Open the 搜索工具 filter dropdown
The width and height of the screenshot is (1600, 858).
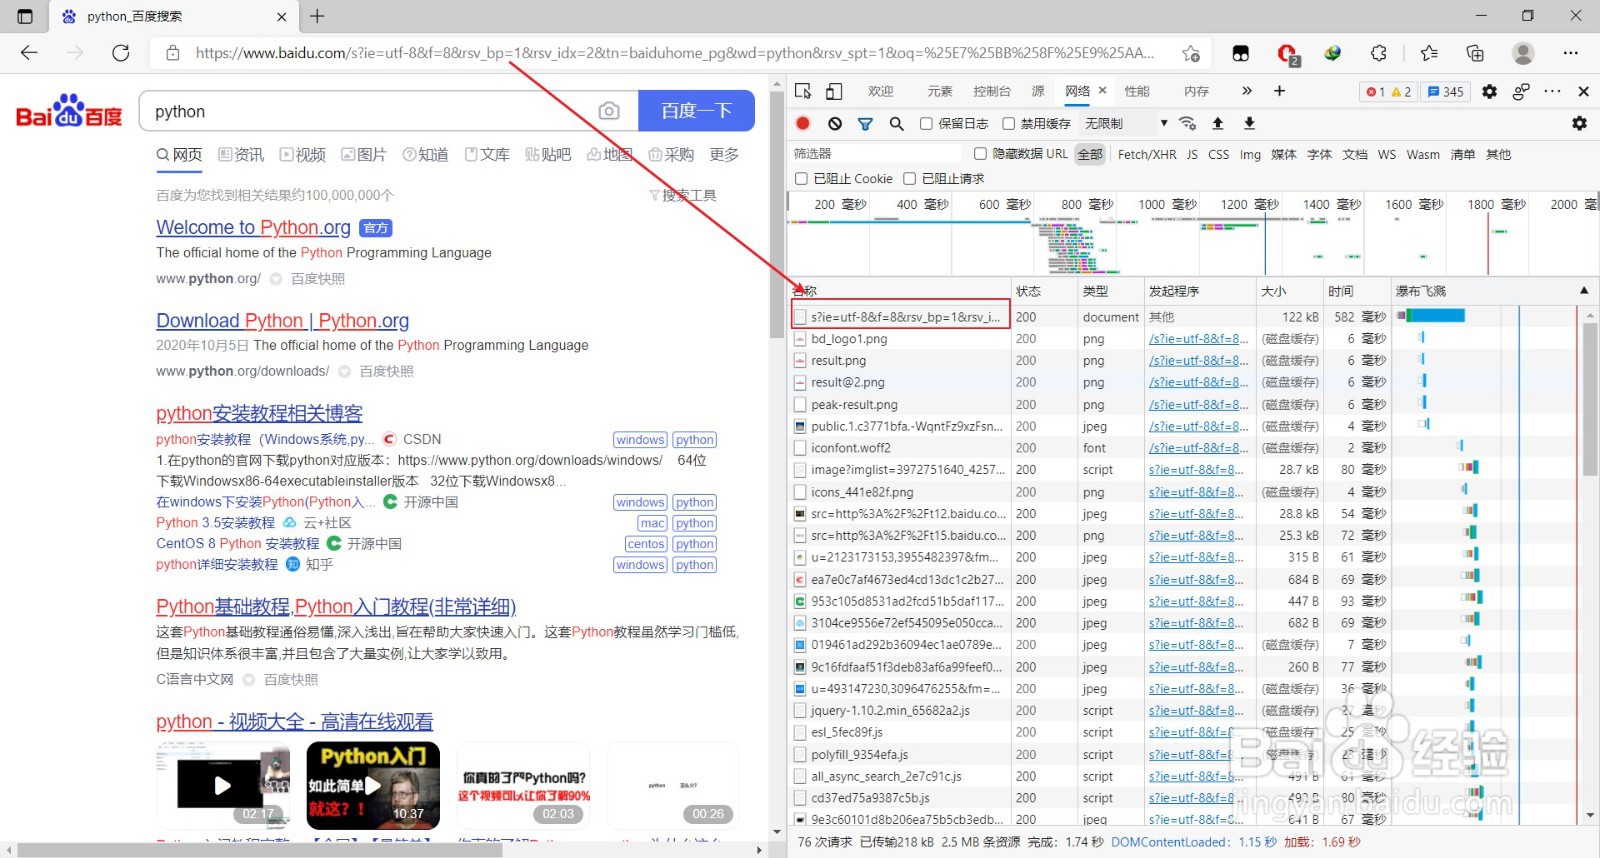point(682,195)
